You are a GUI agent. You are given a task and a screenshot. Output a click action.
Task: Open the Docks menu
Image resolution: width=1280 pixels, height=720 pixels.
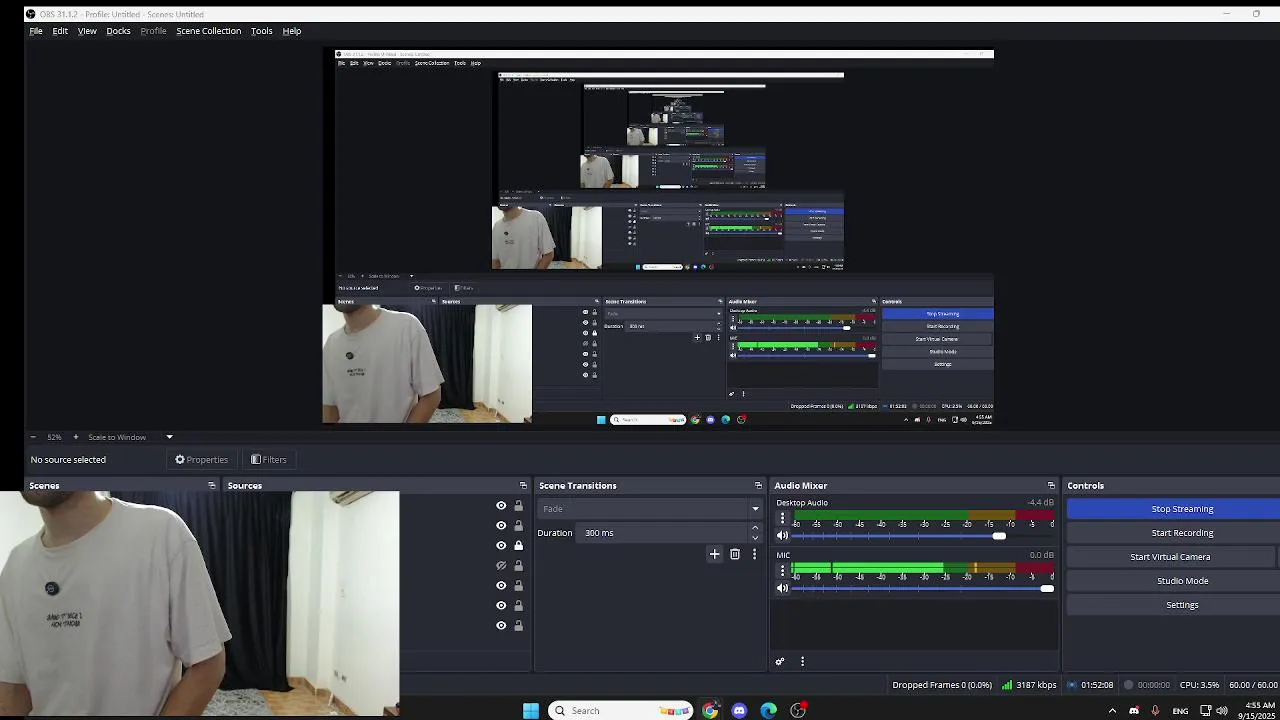pos(118,31)
